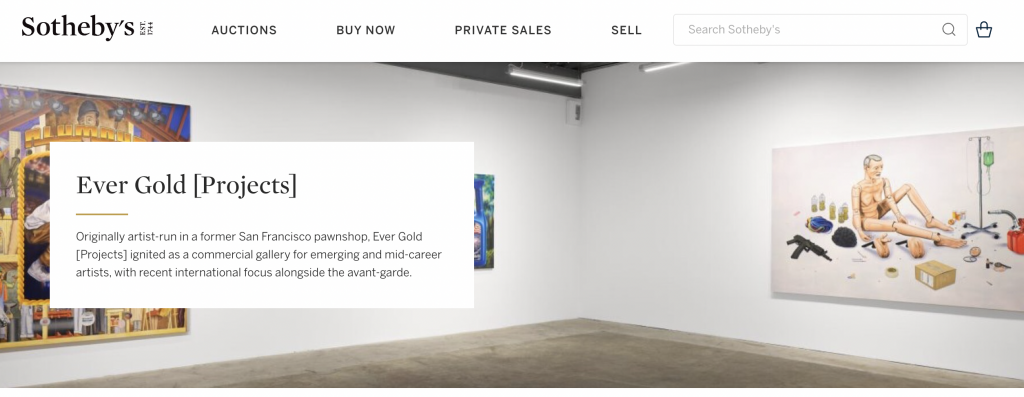Click the cardboard box in the right painting
This screenshot has width=1024, height=397.
point(935,274)
